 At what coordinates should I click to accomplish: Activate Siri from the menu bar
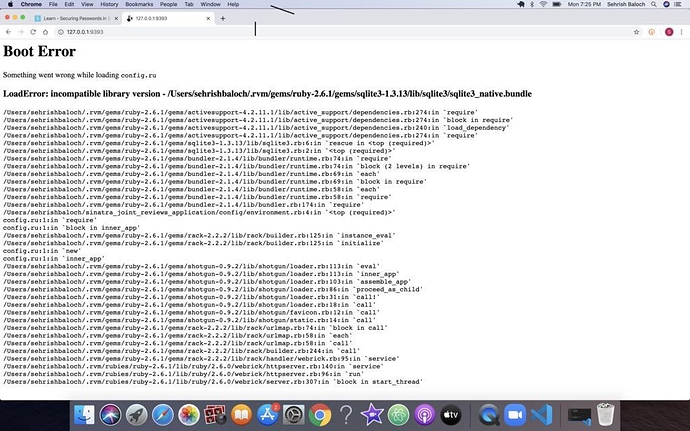click(x=666, y=4)
